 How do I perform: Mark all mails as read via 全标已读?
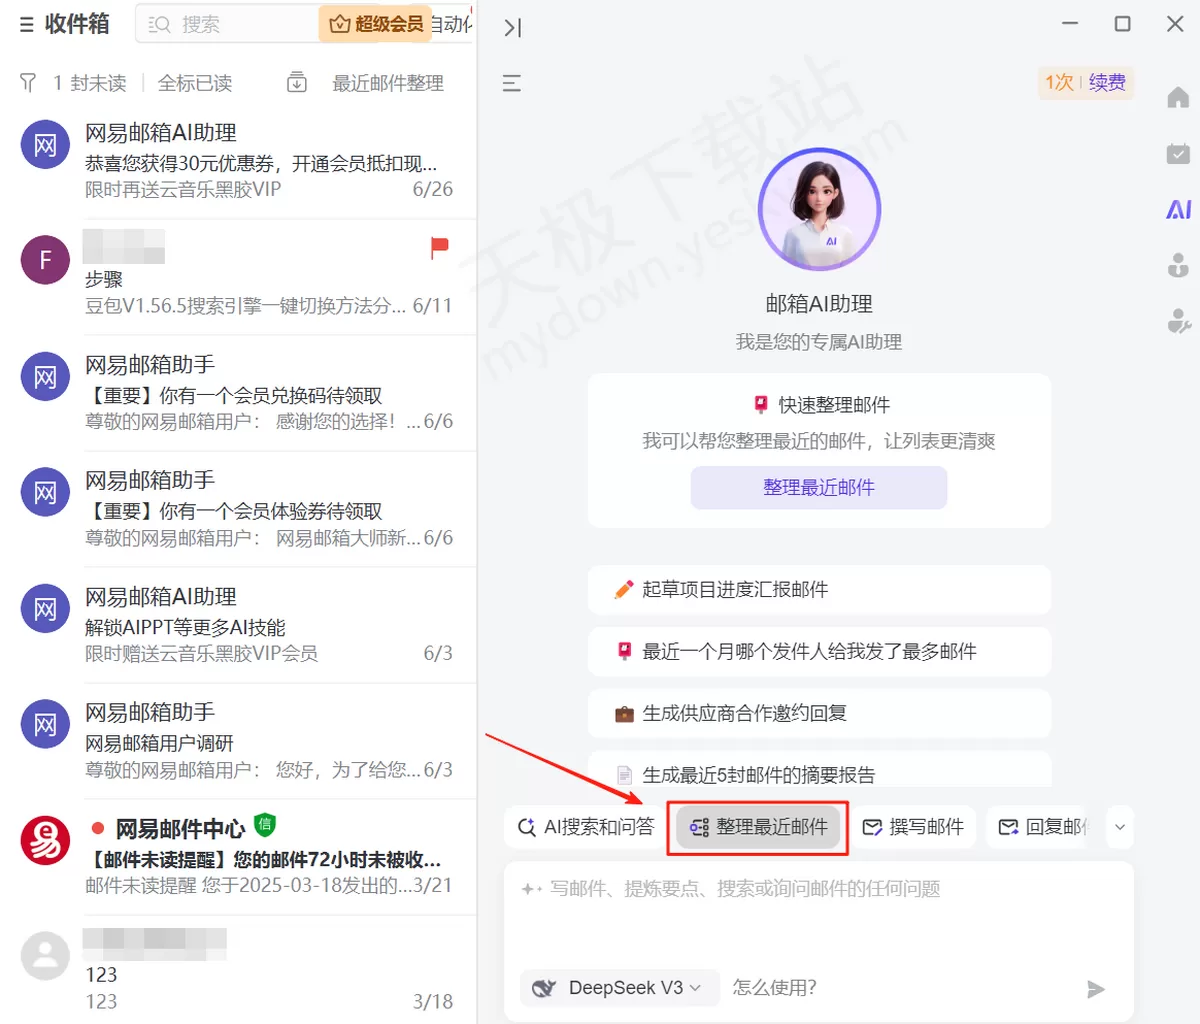coord(195,83)
